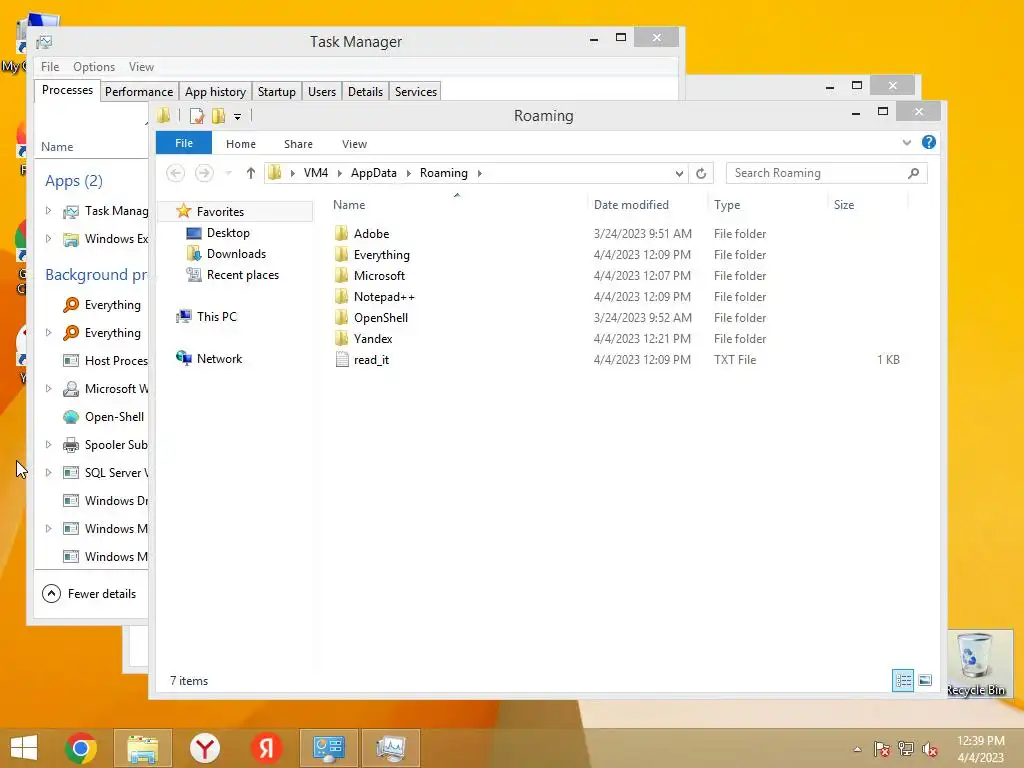Open the Adobe folder
This screenshot has height=768, width=1024.
pyautogui.click(x=371, y=234)
